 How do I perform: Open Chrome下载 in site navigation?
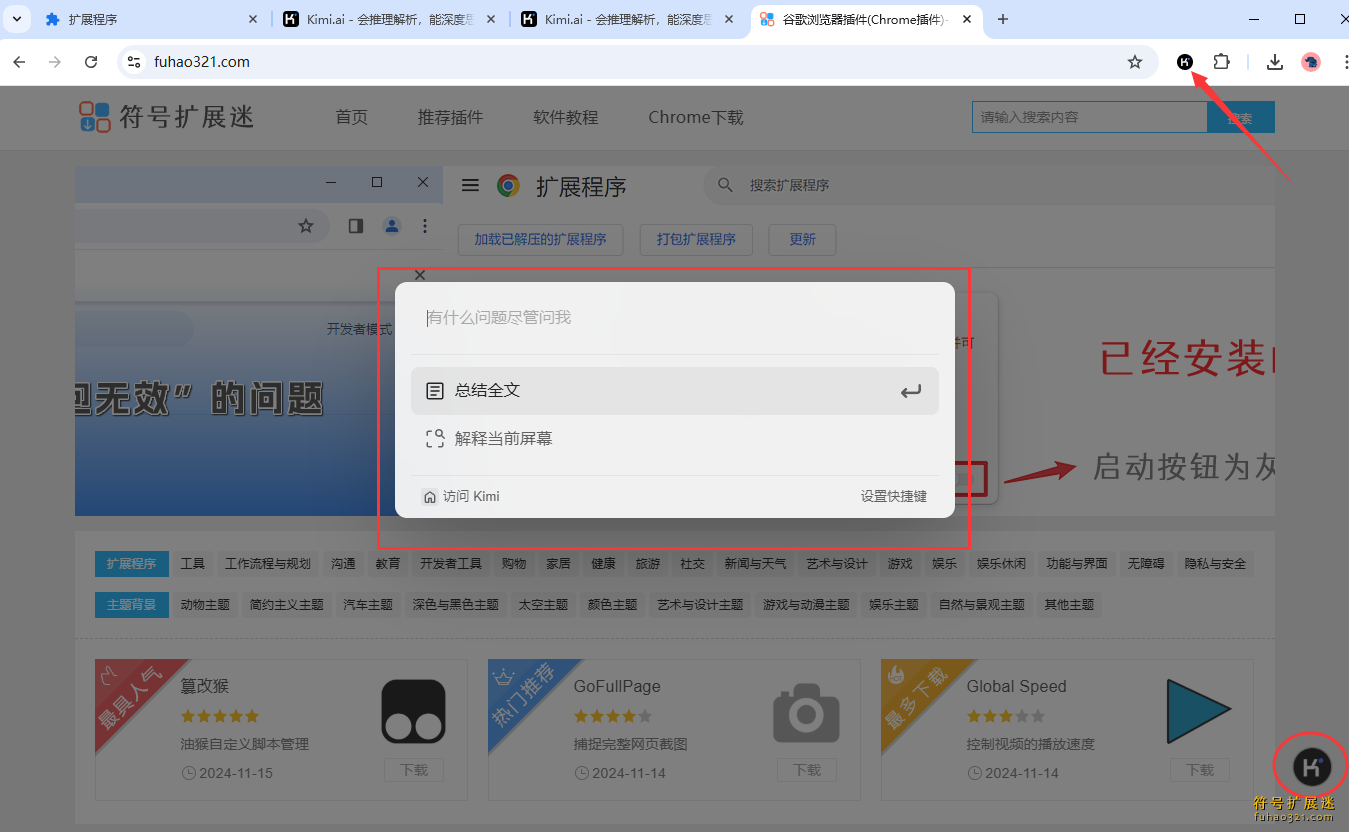pyautogui.click(x=696, y=117)
